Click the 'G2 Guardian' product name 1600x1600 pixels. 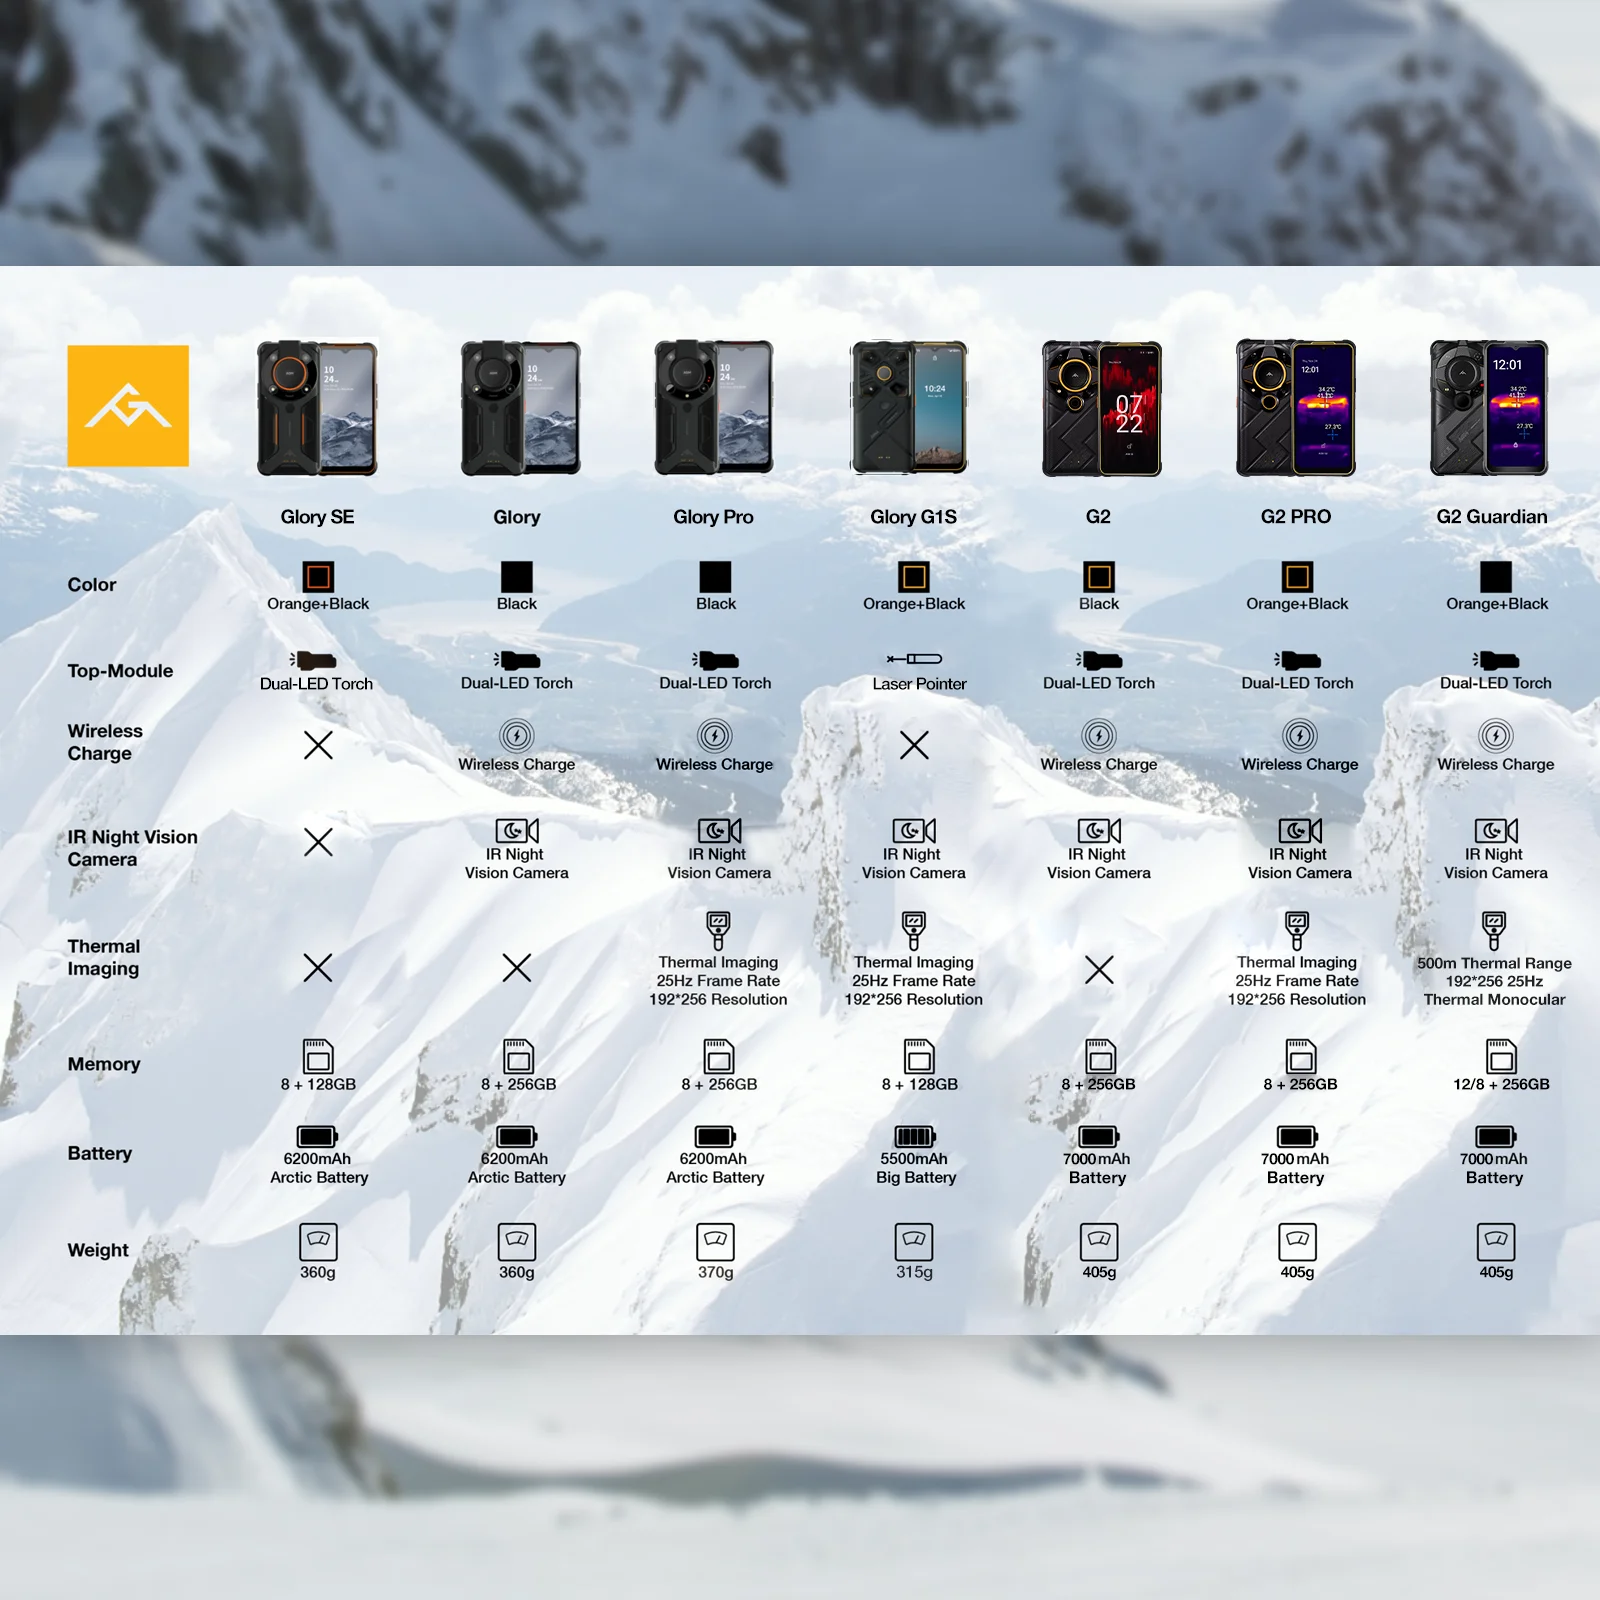tap(1492, 517)
